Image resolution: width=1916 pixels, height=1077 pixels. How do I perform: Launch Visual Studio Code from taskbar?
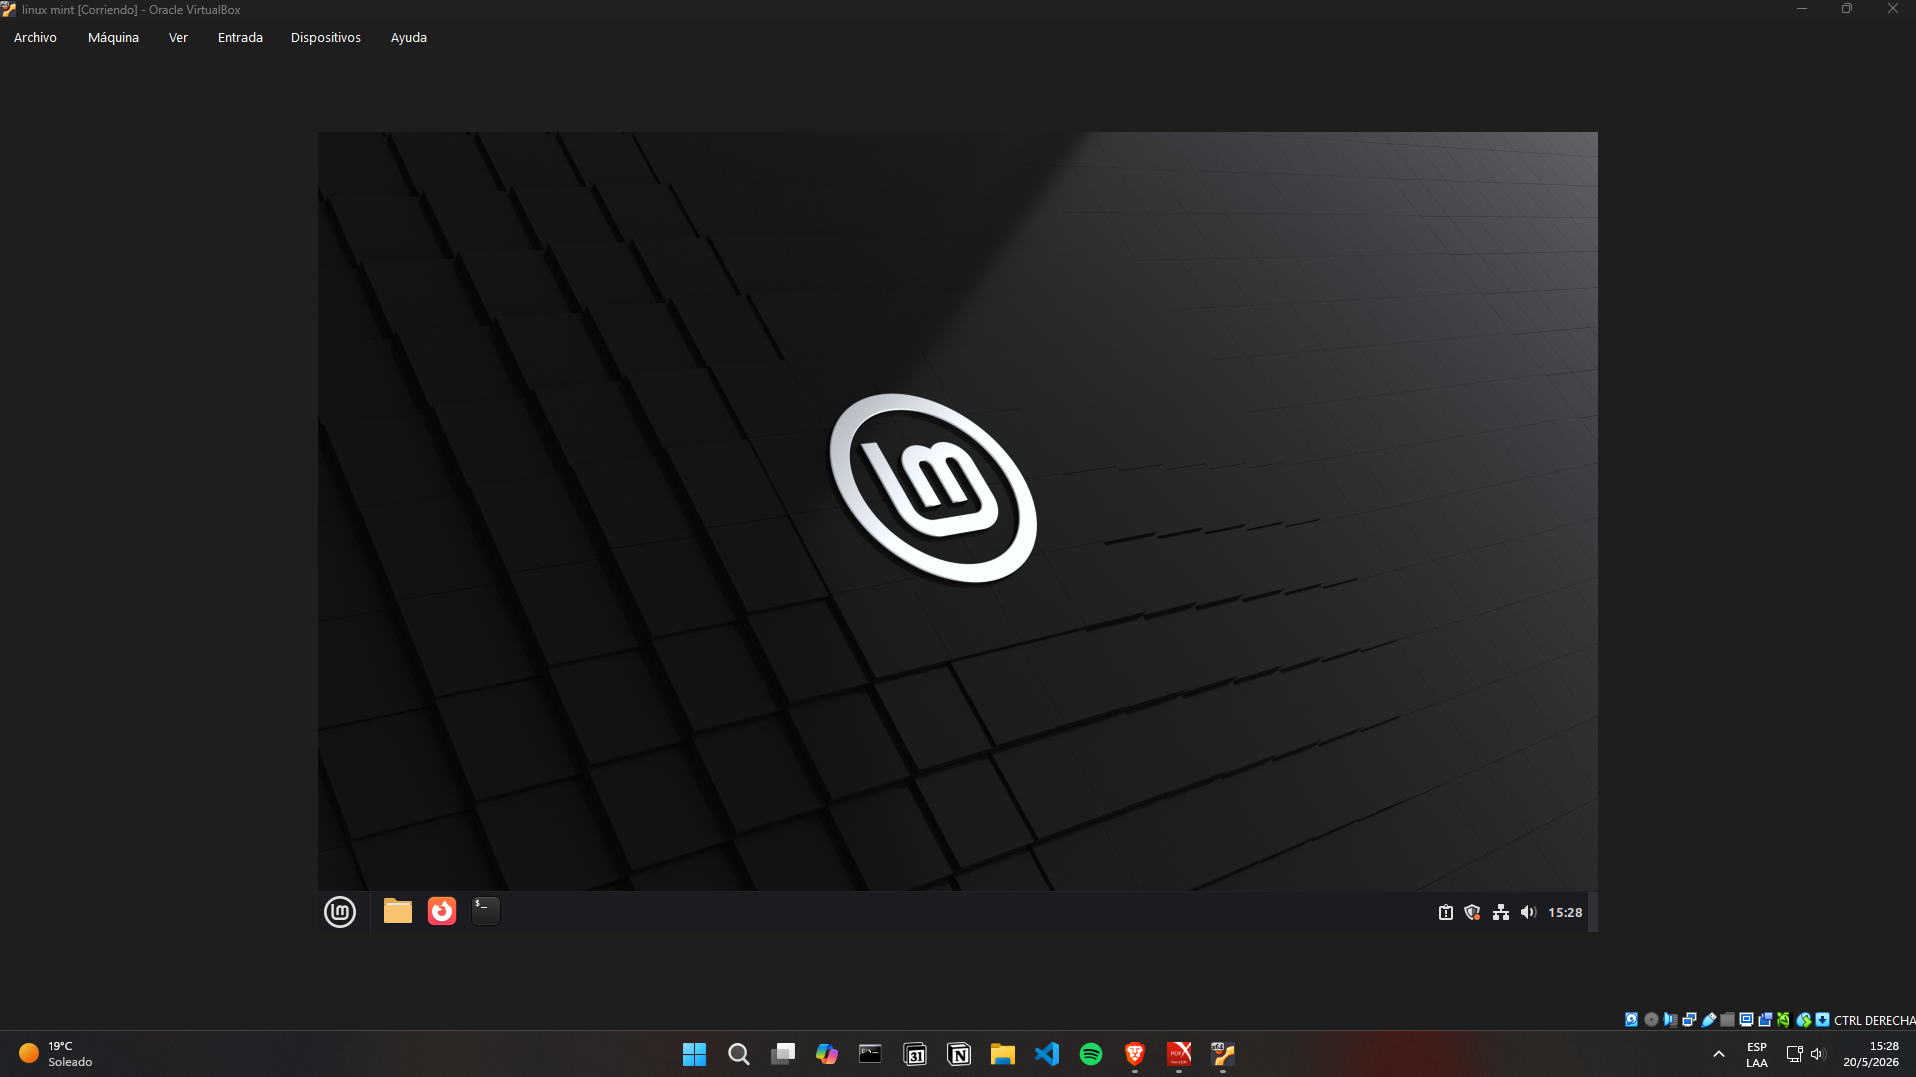coord(1047,1054)
